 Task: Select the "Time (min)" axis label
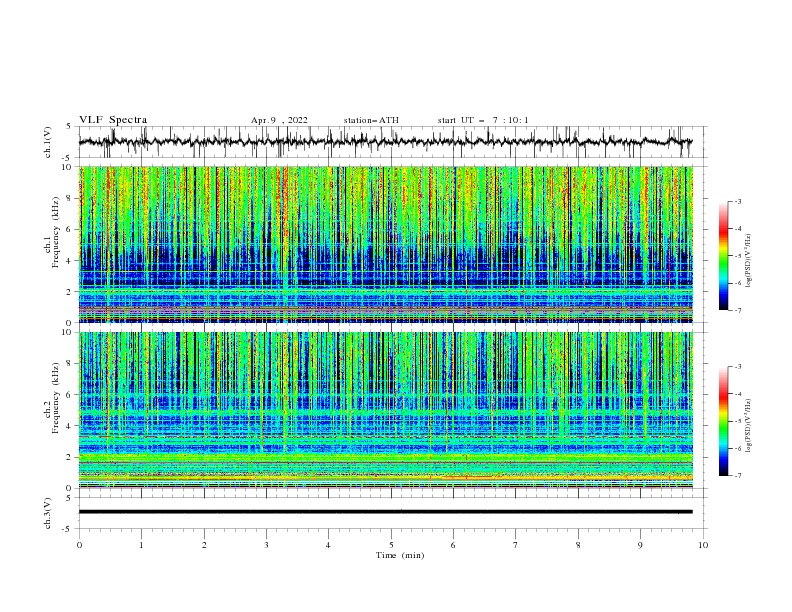[x=400, y=555]
